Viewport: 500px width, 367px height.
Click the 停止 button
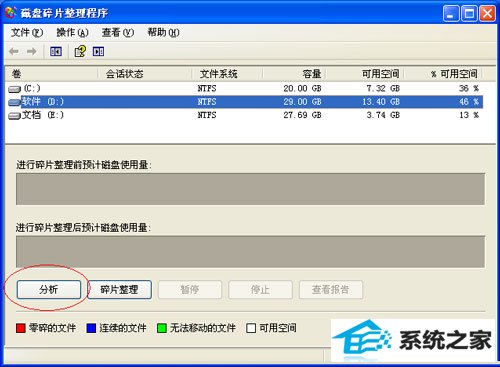[260, 289]
